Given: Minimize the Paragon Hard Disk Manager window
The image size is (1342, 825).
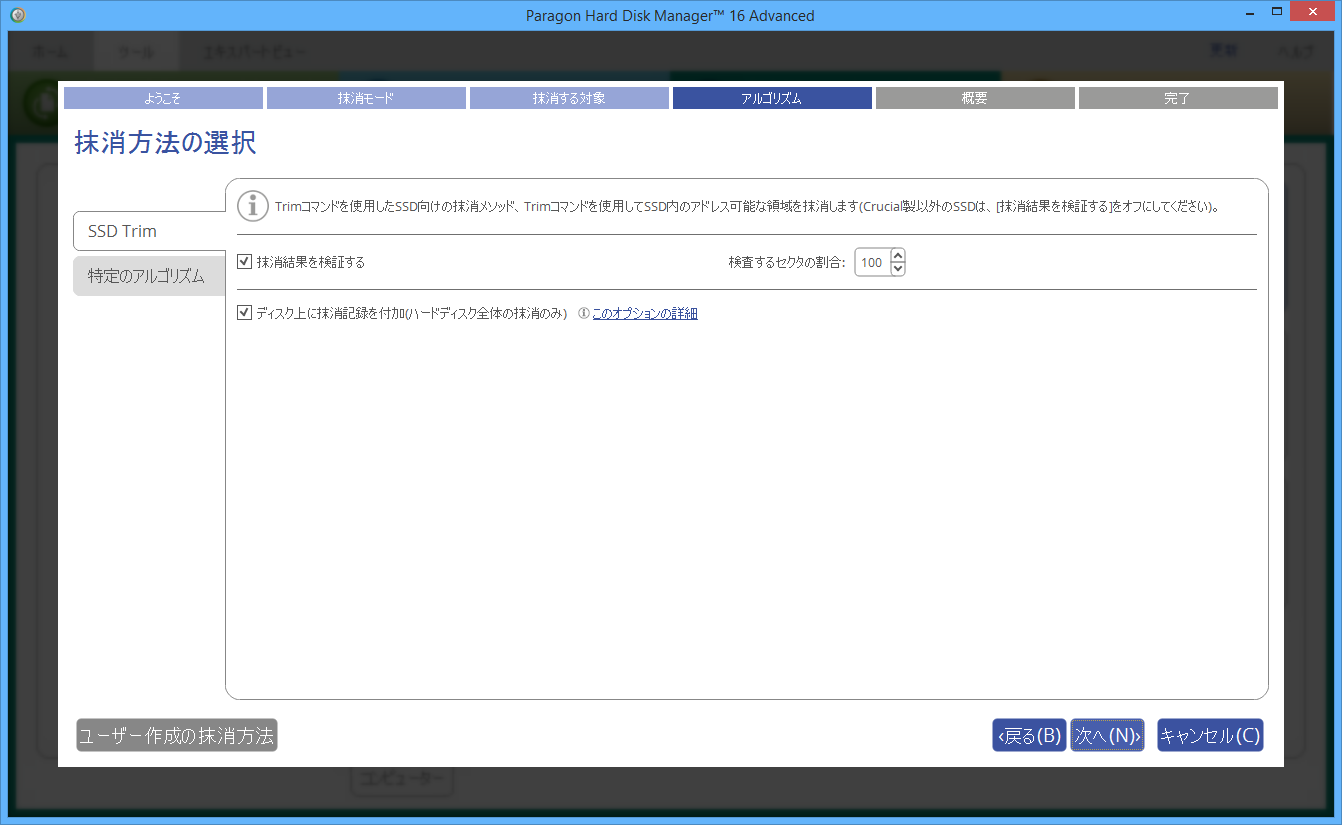Looking at the screenshot, I should pos(1250,14).
